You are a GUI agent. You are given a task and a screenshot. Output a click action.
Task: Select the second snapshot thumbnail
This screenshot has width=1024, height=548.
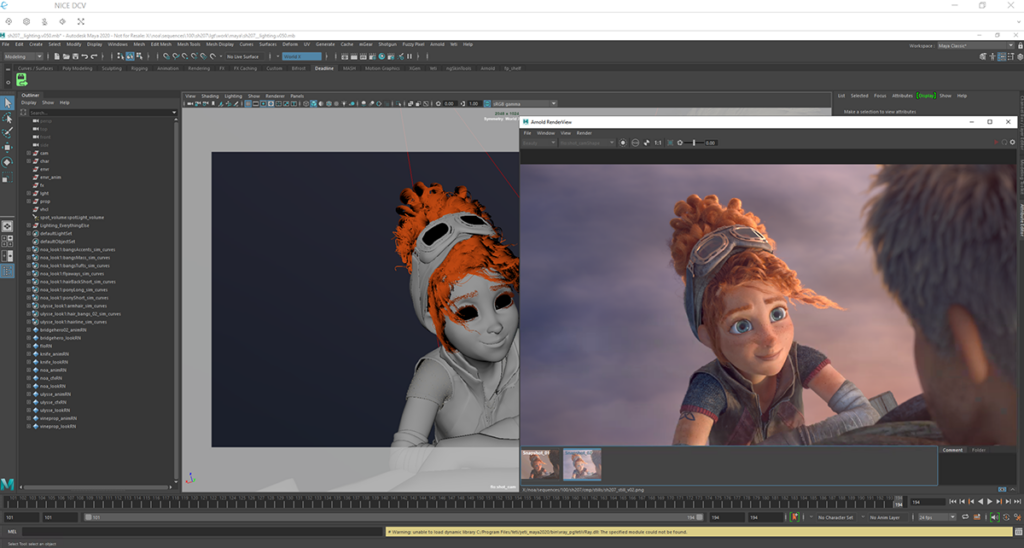[582, 464]
